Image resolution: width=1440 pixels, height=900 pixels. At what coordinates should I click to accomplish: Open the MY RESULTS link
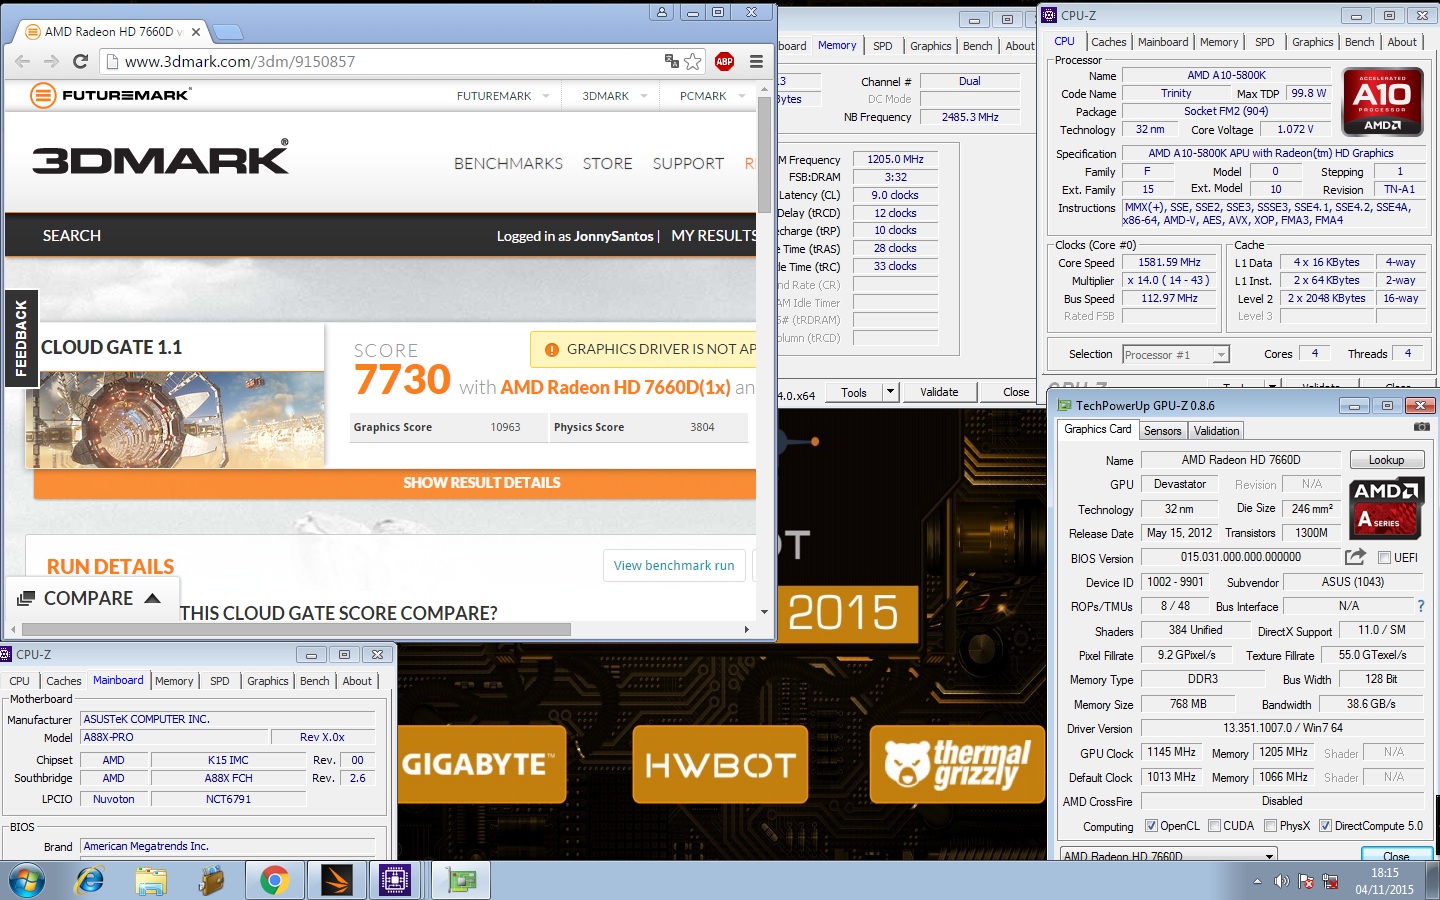(x=714, y=236)
